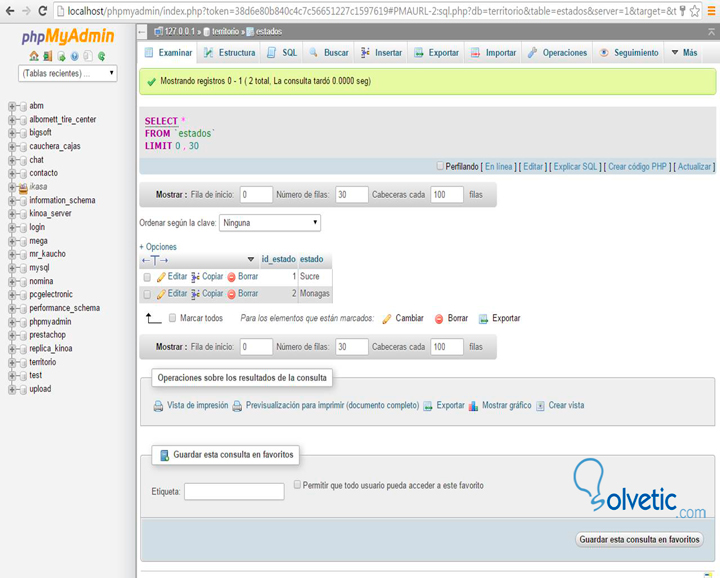
Task: Click the Previsualización para imprimir link
Action: click(x=332, y=405)
